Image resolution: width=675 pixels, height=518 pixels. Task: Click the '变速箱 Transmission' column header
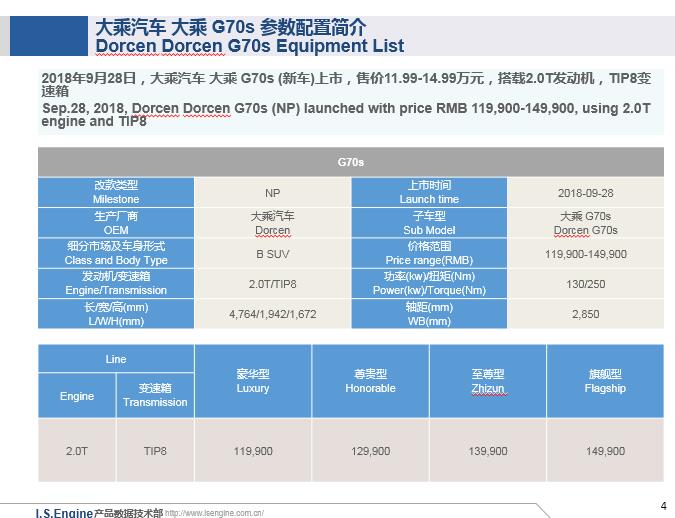click(x=155, y=396)
